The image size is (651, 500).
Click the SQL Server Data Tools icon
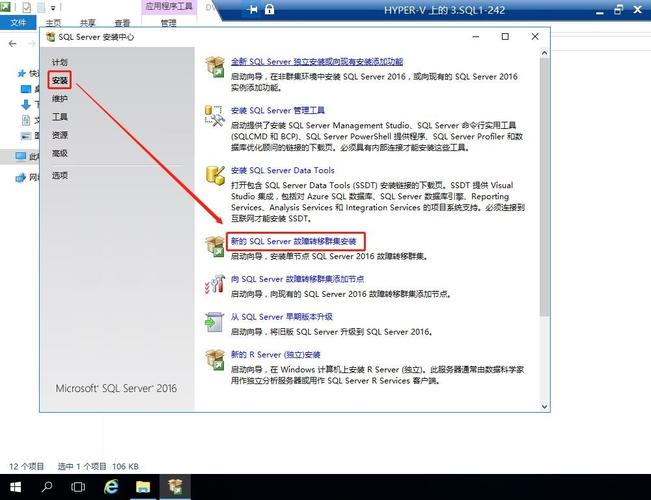click(215, 175)
